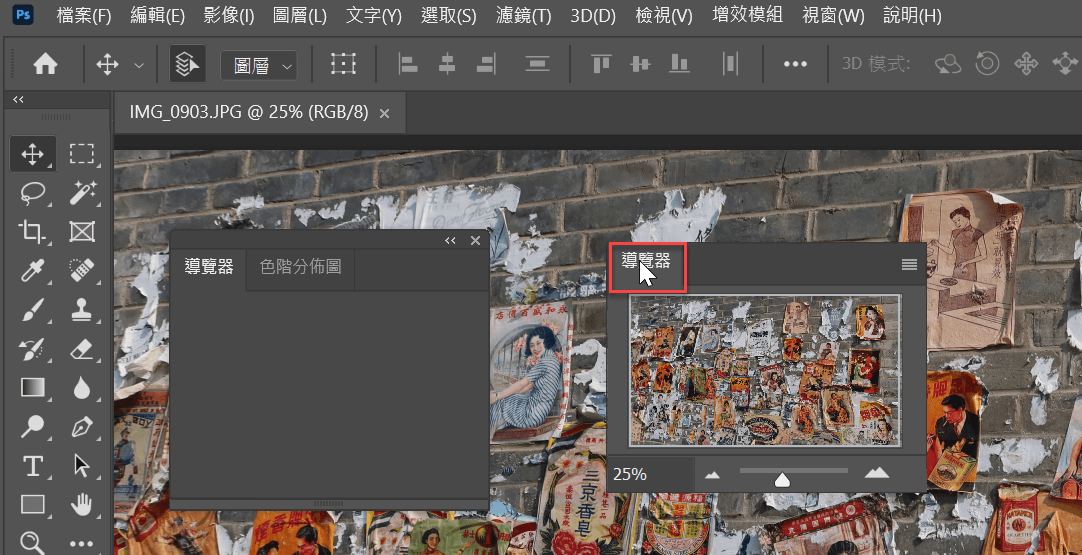Viewport: 1082px width, 555px height.
Task: Select the Brush tool
Action: pyautogui.click(x=32, y=310)
